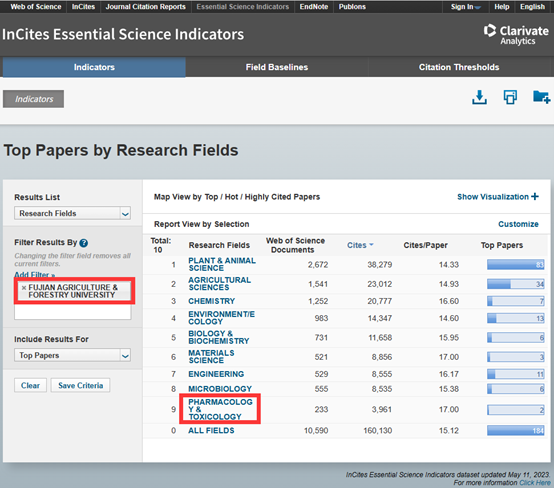Open AGRICULTURAL SCIENCES field

(x=219, y=284)
